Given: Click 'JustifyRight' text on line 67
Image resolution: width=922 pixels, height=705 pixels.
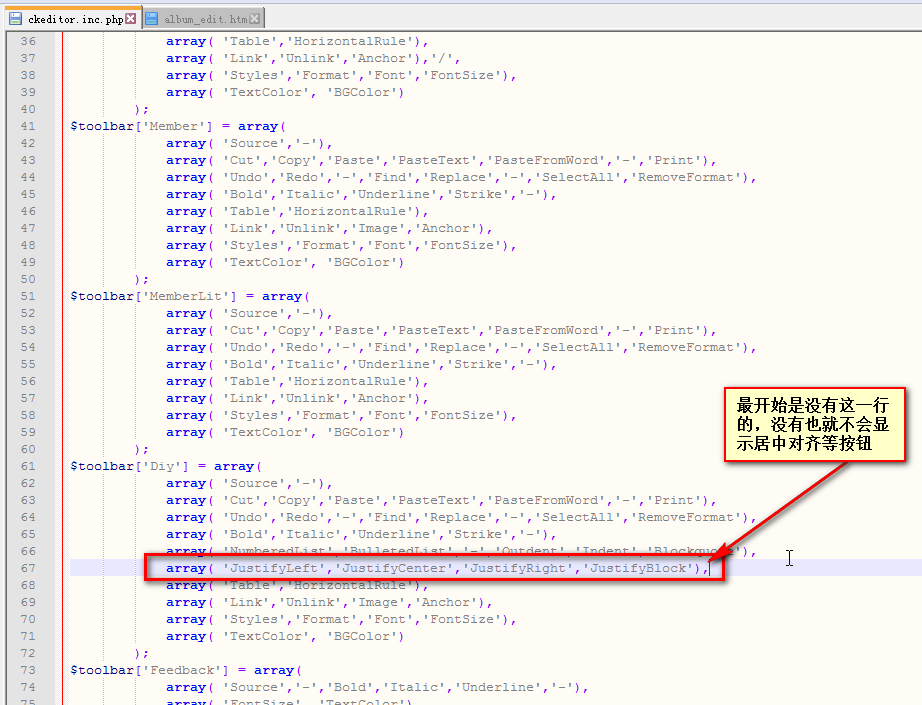Looking at the screenshot, I should 518,569.
